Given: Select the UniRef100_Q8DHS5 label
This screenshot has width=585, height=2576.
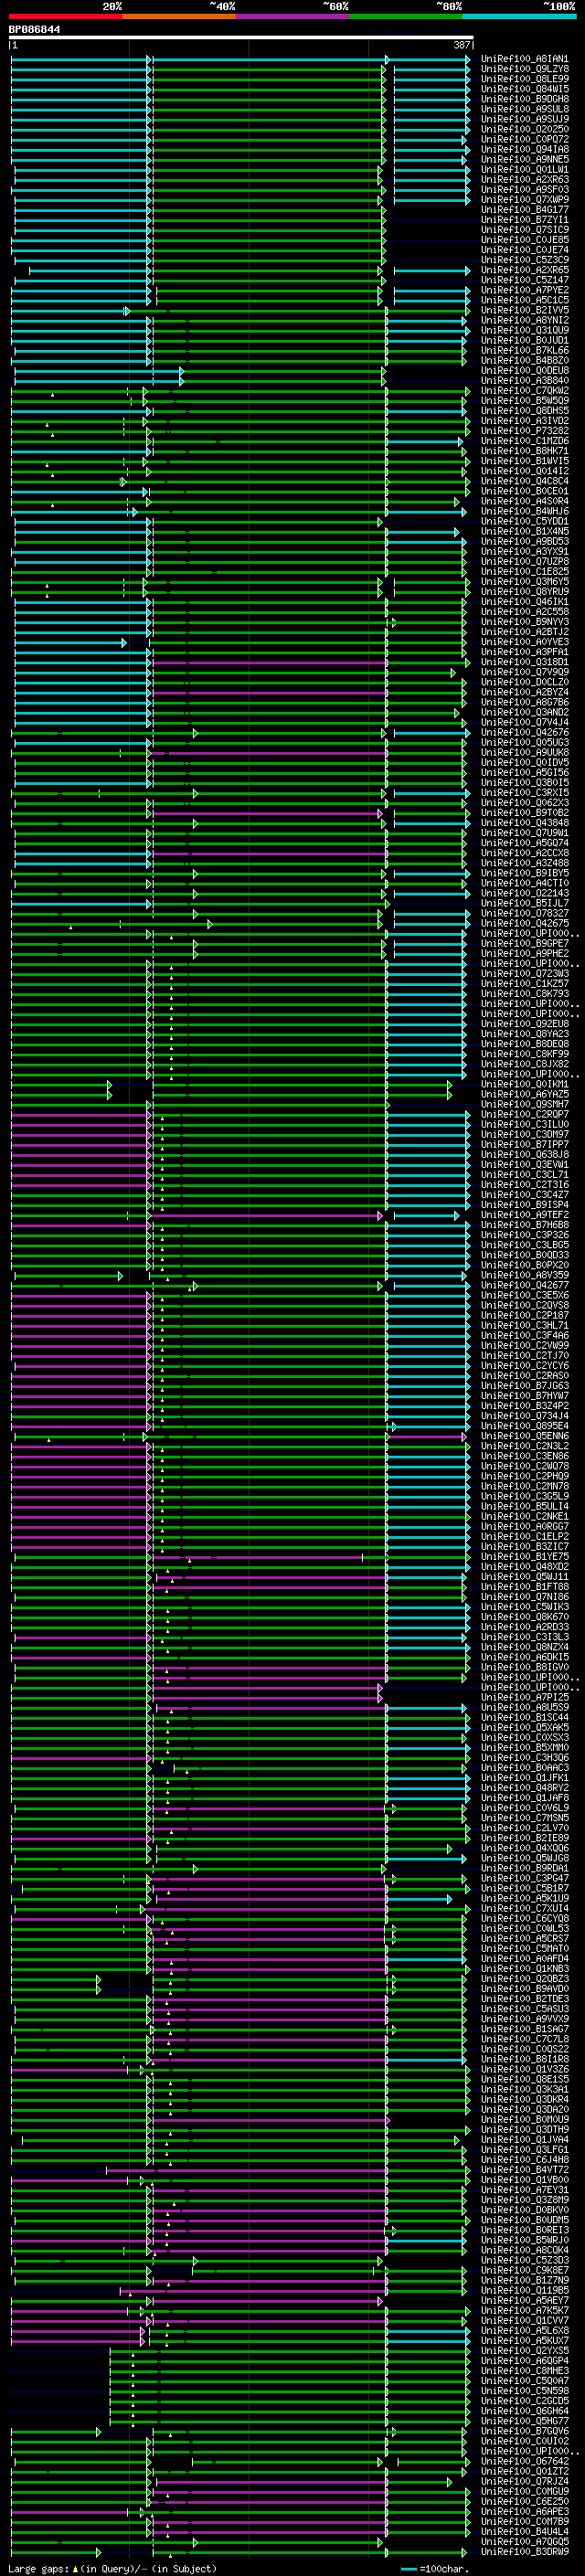Looking at the screenshot, I should (525, 411).
